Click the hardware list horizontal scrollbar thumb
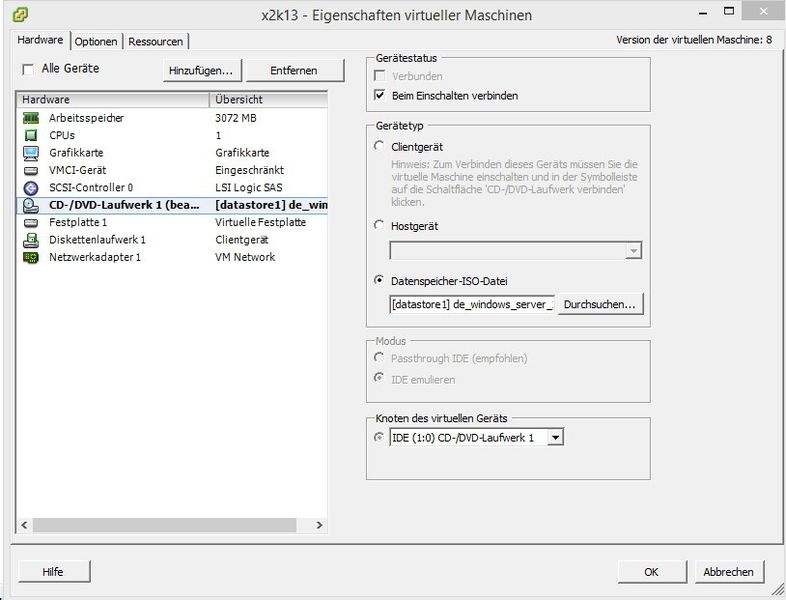Screen dimensions: 786x600 click(x=165, y=525)
